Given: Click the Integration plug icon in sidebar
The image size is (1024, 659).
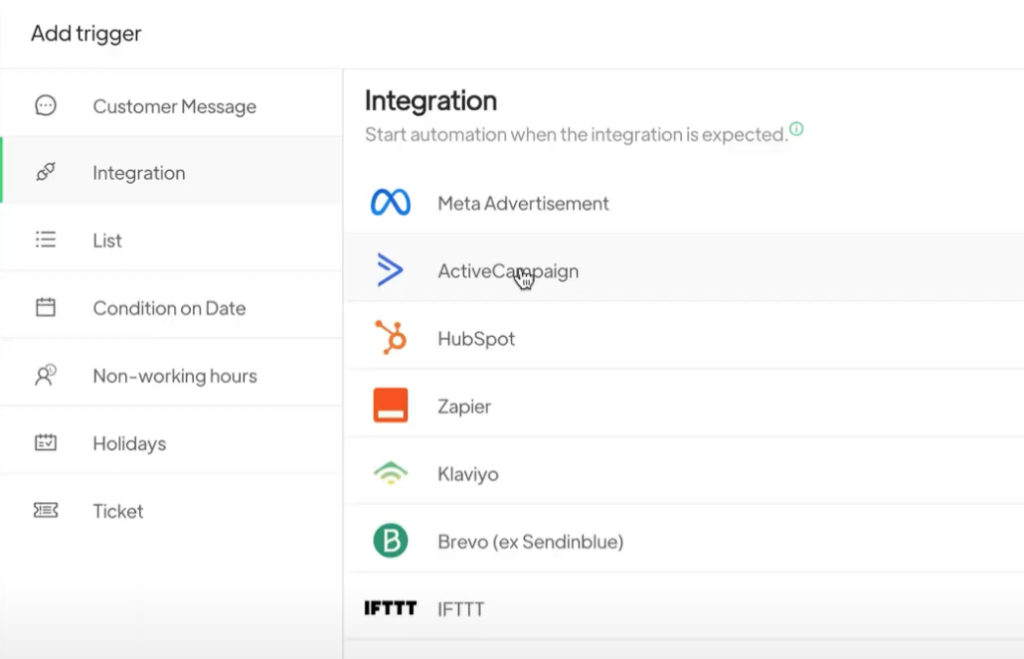Looking at the screenshot, I should (46, 173).
